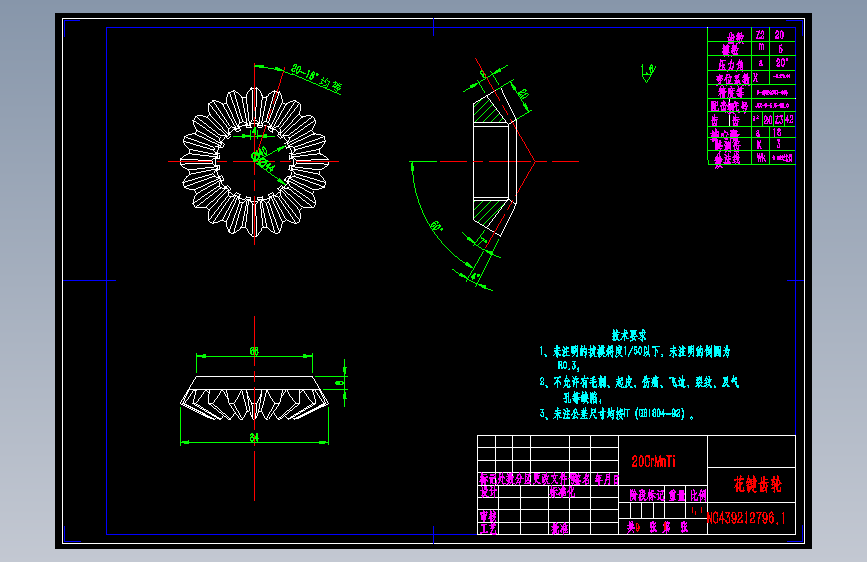Click the module symbol "m" cell

(x=761, y=48)
